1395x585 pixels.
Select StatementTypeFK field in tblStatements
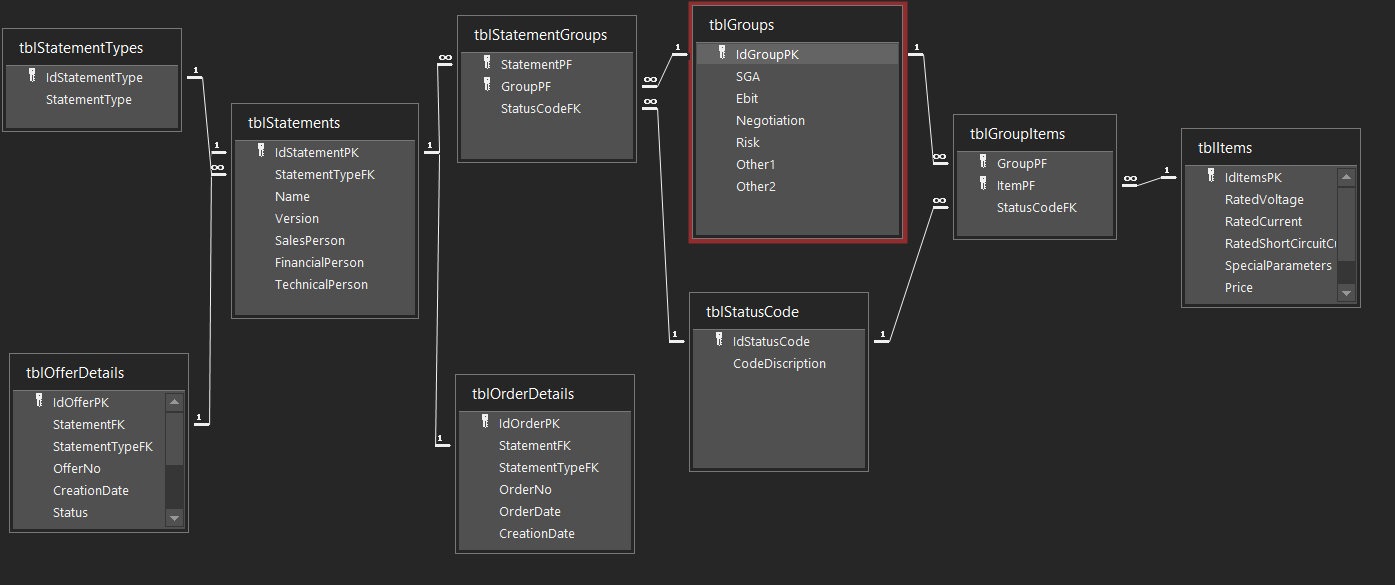(324, 174)
